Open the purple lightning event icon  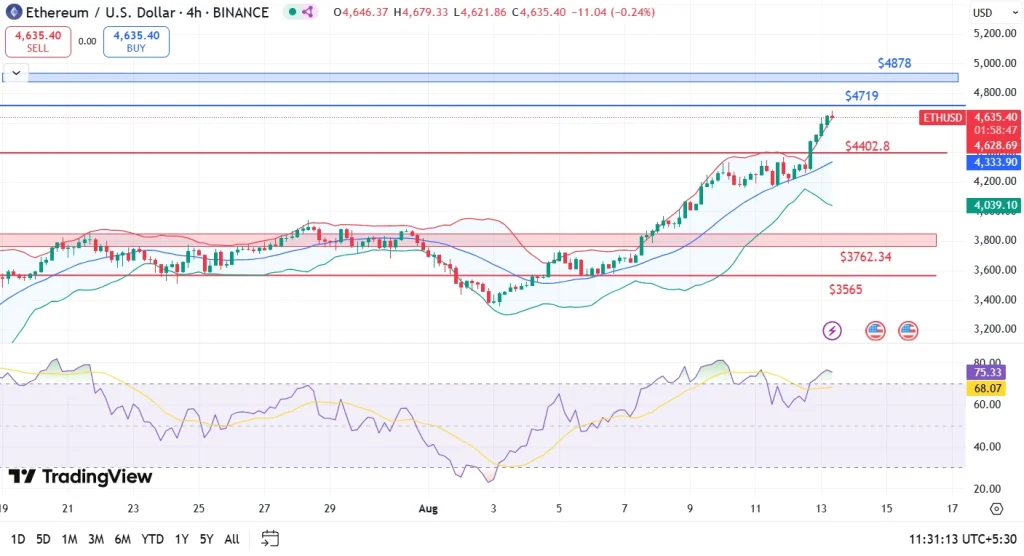(x=832, y=330)
